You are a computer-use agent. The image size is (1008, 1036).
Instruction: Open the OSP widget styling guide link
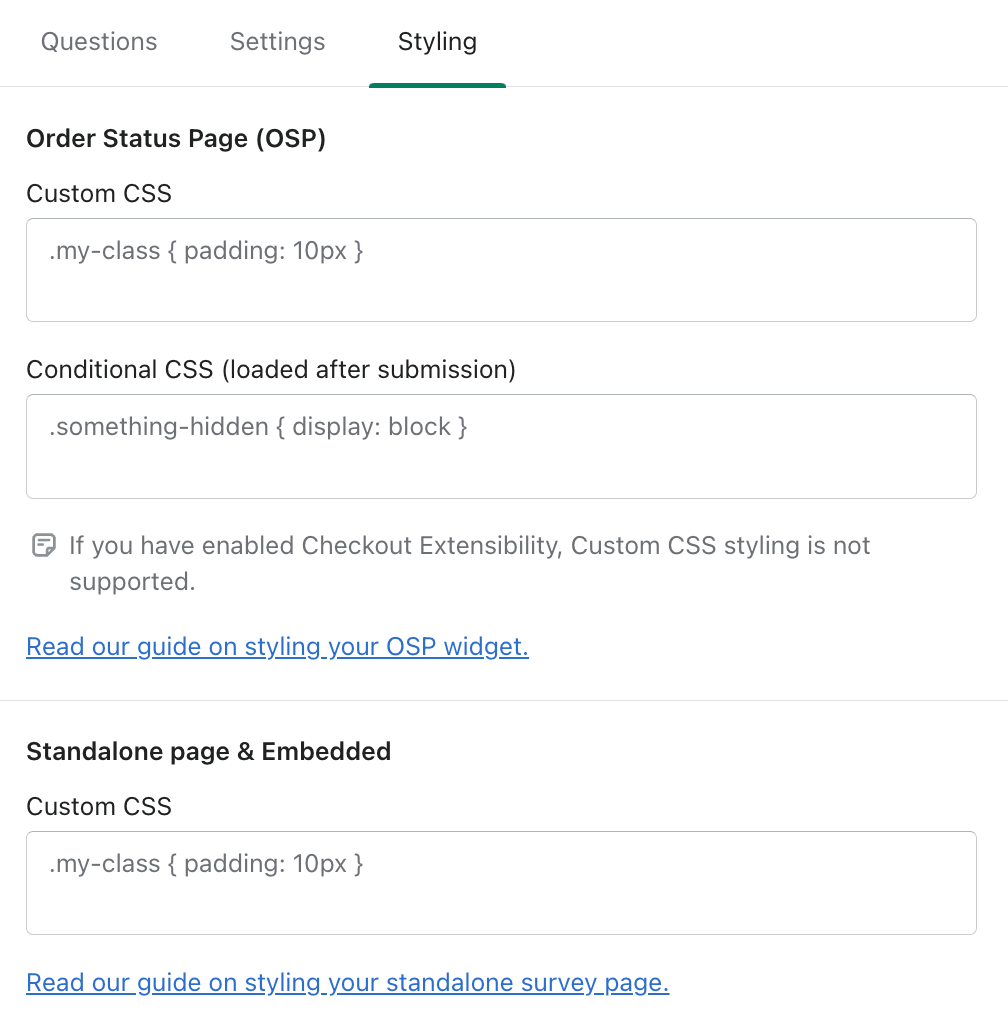[x=277, y=646]
